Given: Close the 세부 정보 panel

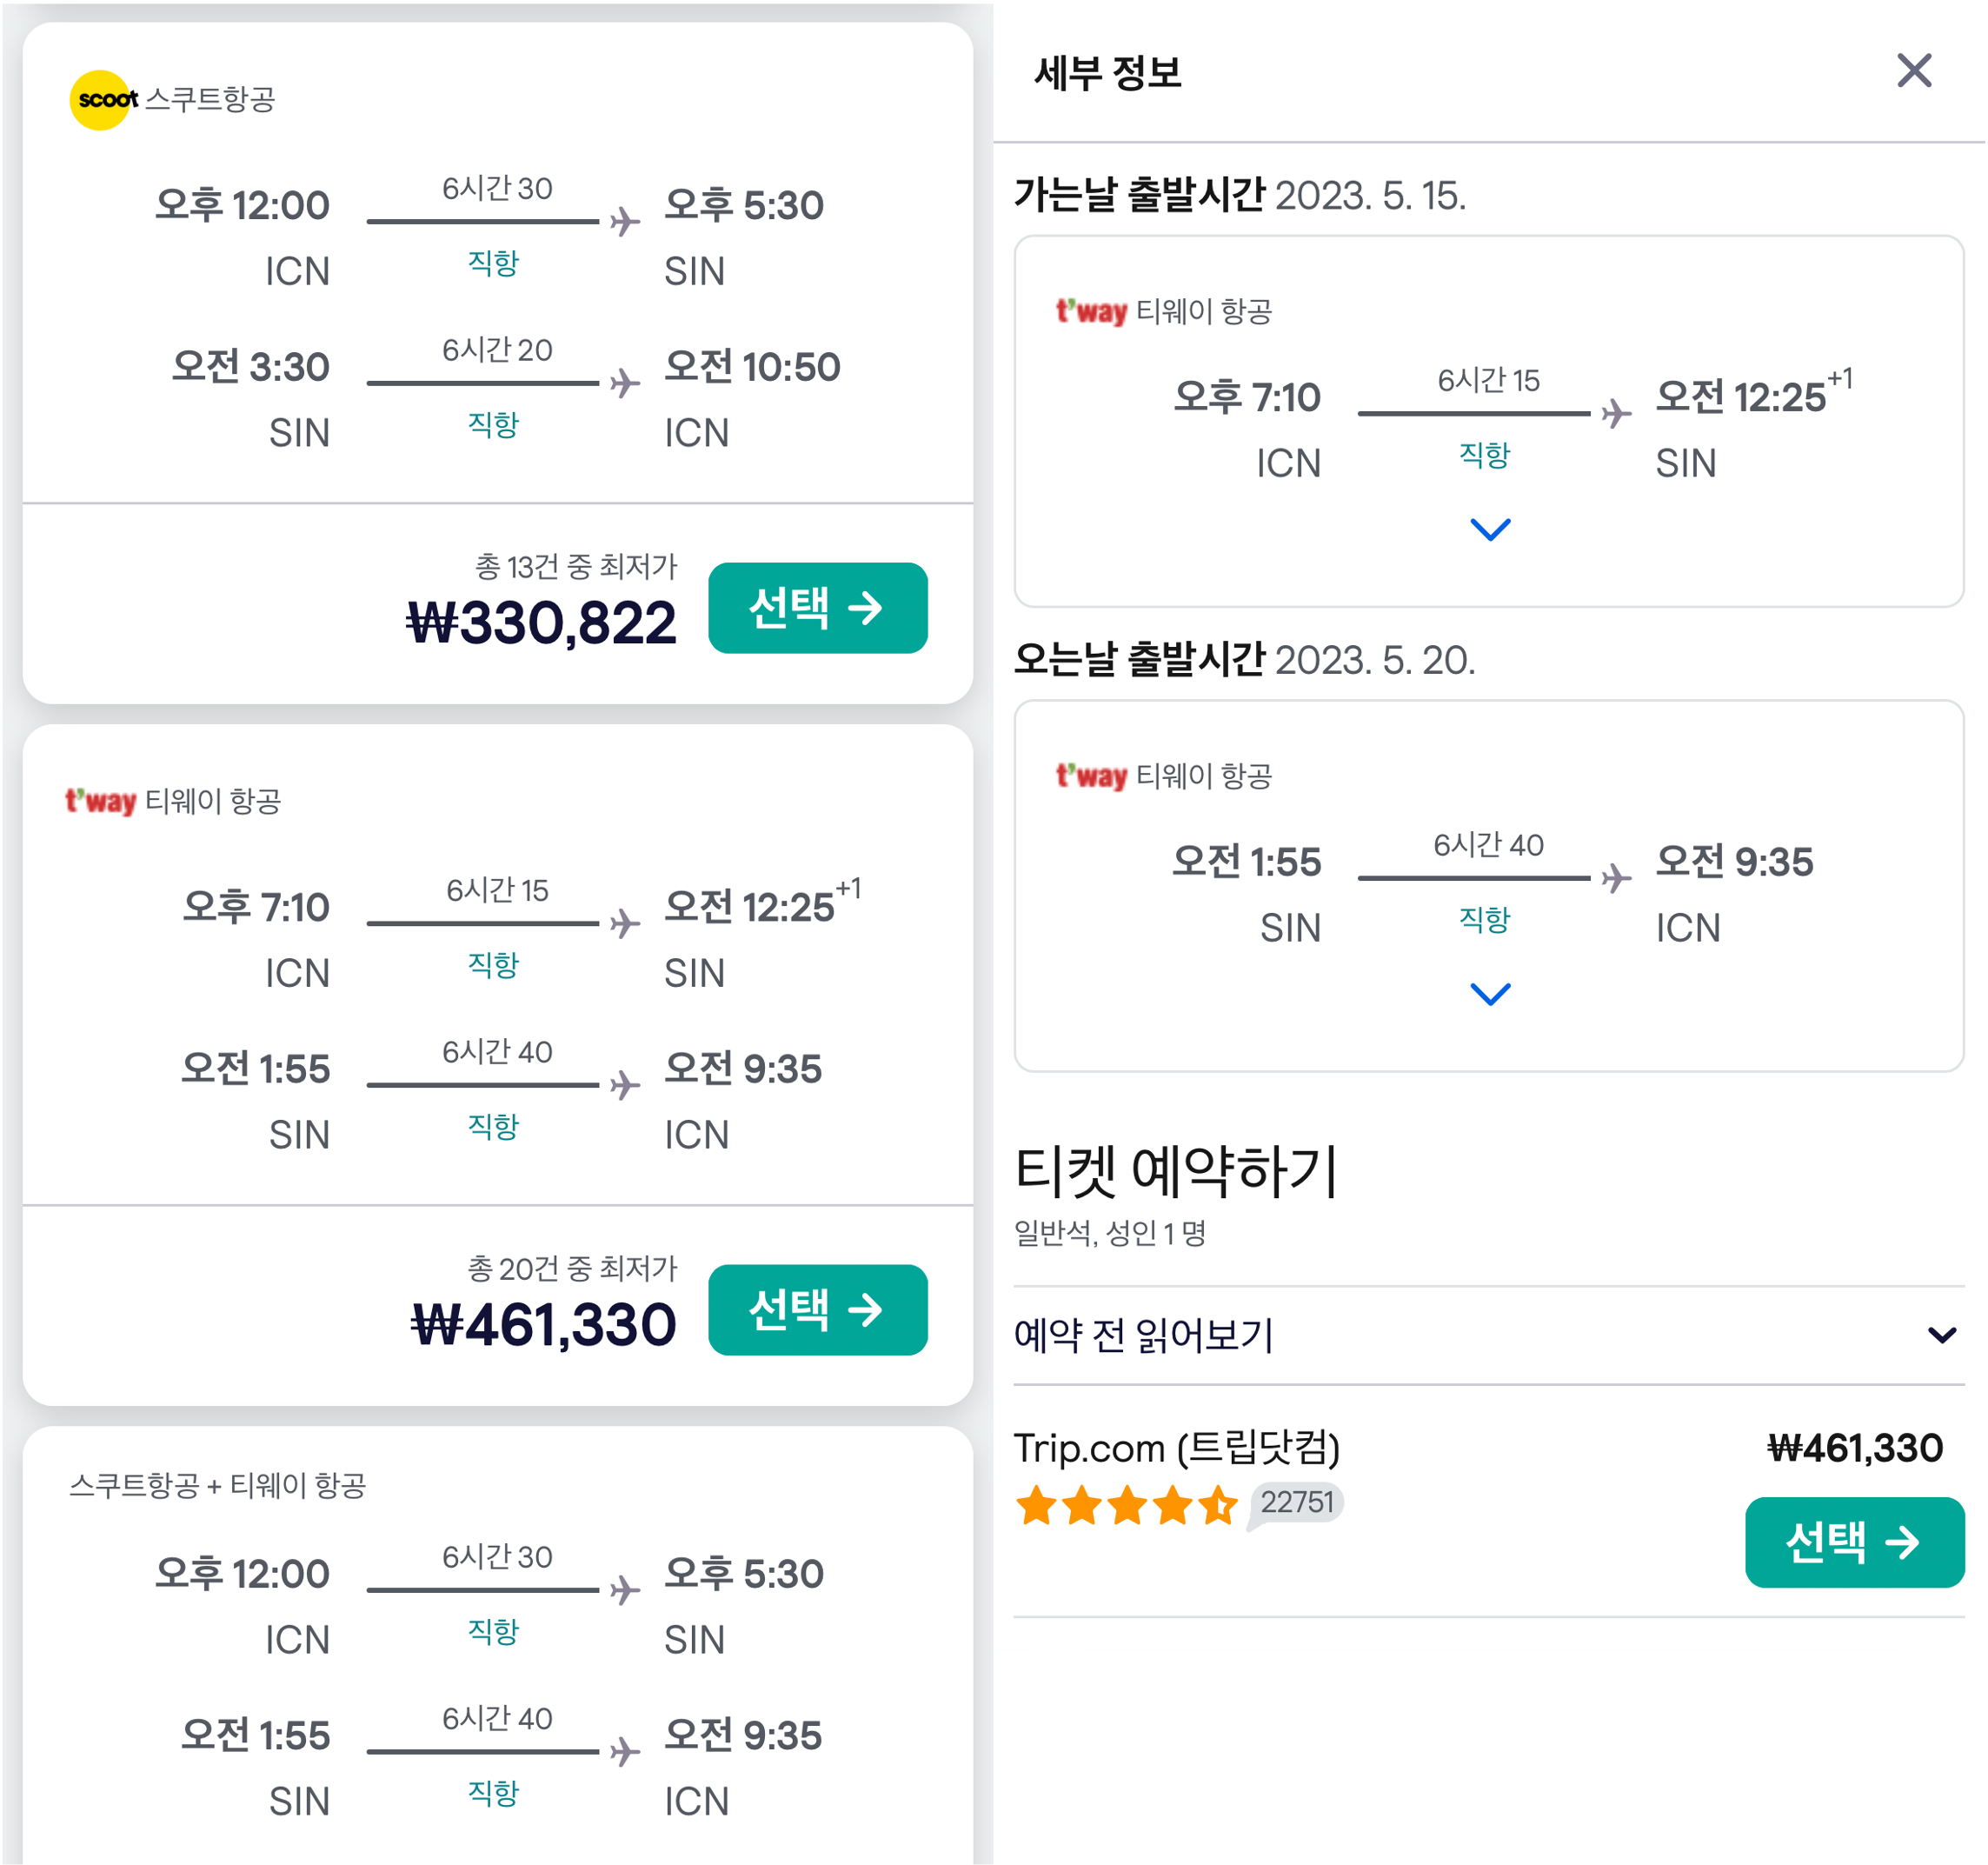Looking at the screenshot, I should [1916, 71].
